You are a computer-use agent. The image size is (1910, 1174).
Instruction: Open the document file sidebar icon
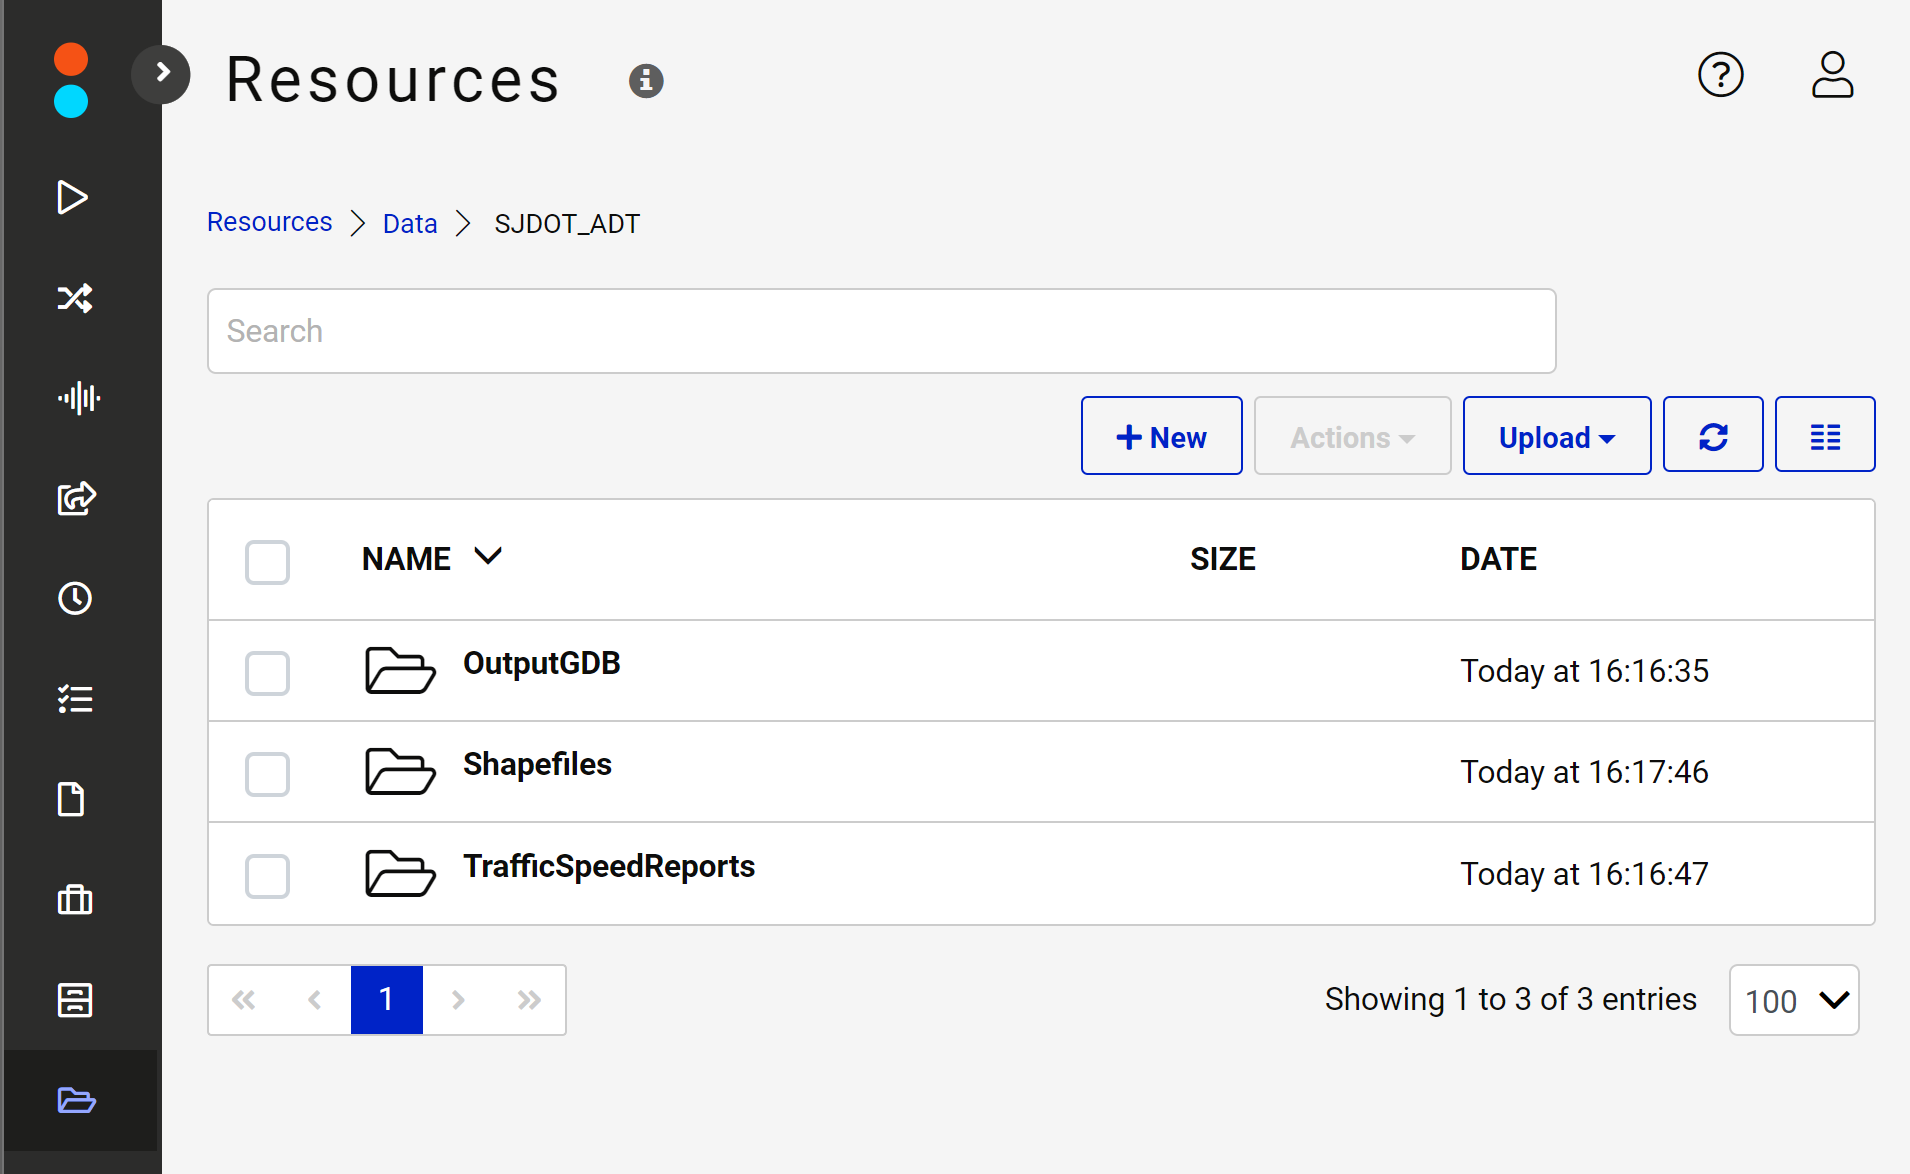point(71,799)
